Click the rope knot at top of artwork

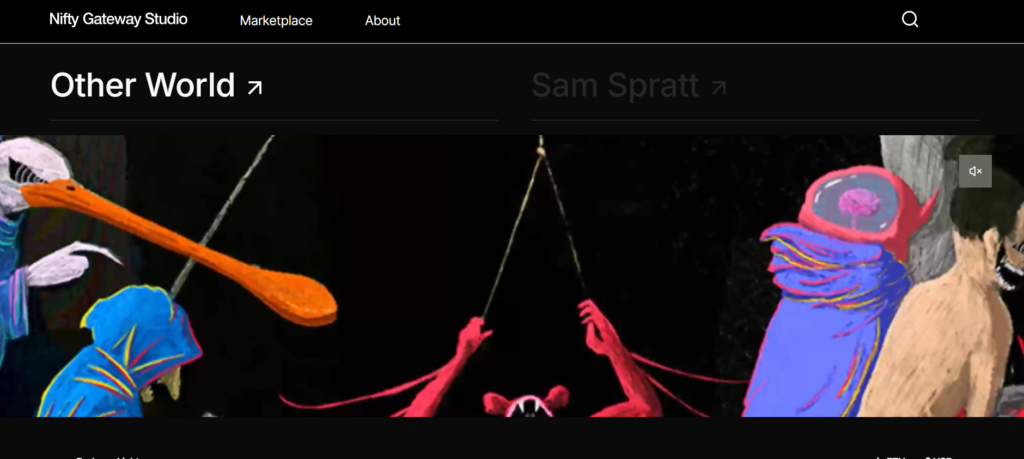click(x=540, y=151)
